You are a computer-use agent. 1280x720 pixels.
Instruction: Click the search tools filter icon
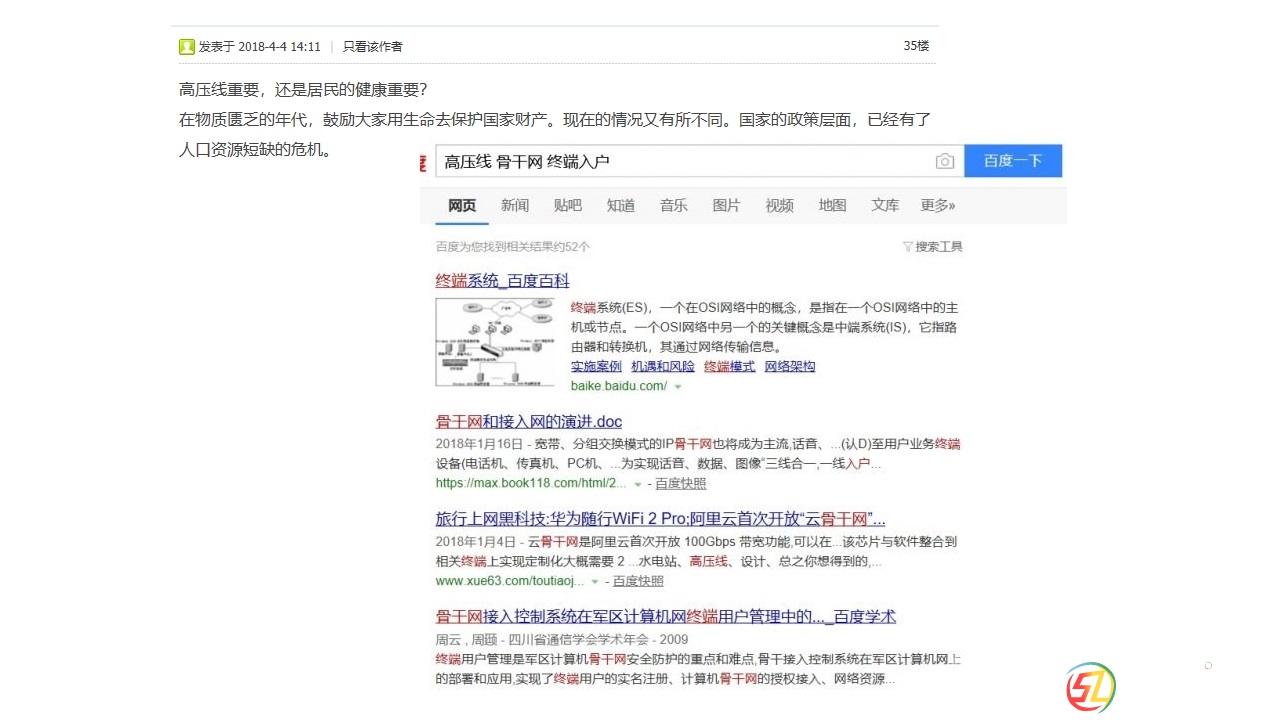pyautogui.click(x=908, y=247)
